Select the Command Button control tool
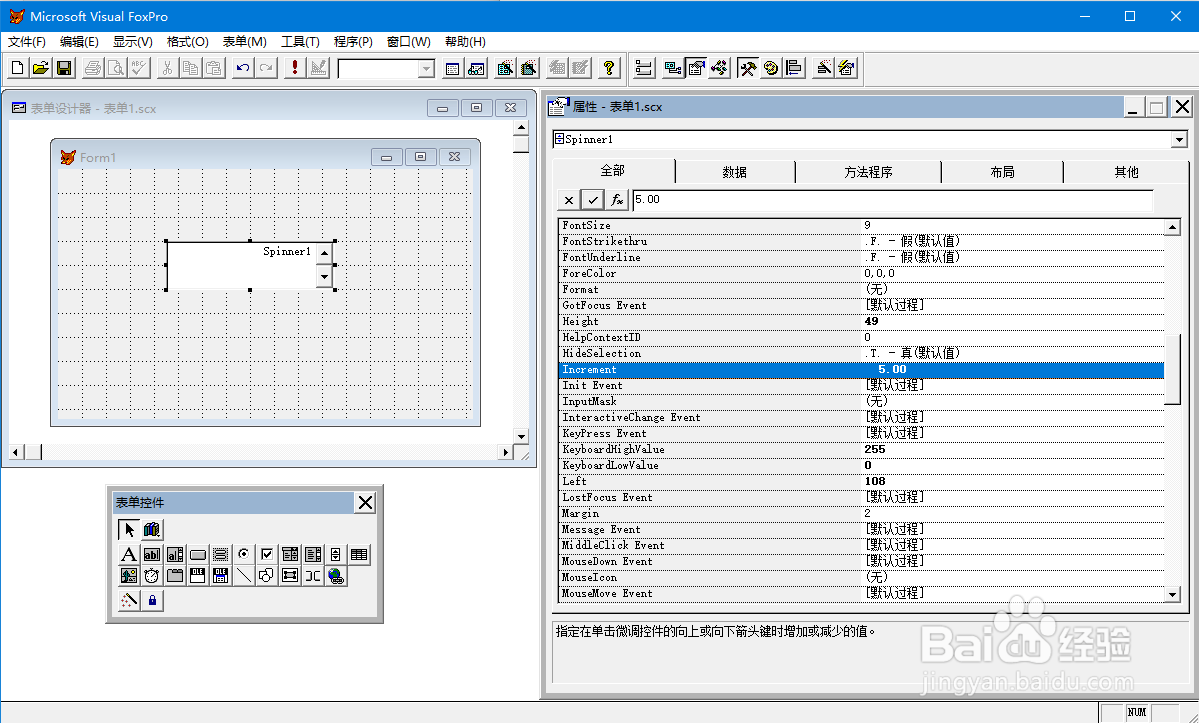This screenshot has height=723, width=1199. (198, 554)
